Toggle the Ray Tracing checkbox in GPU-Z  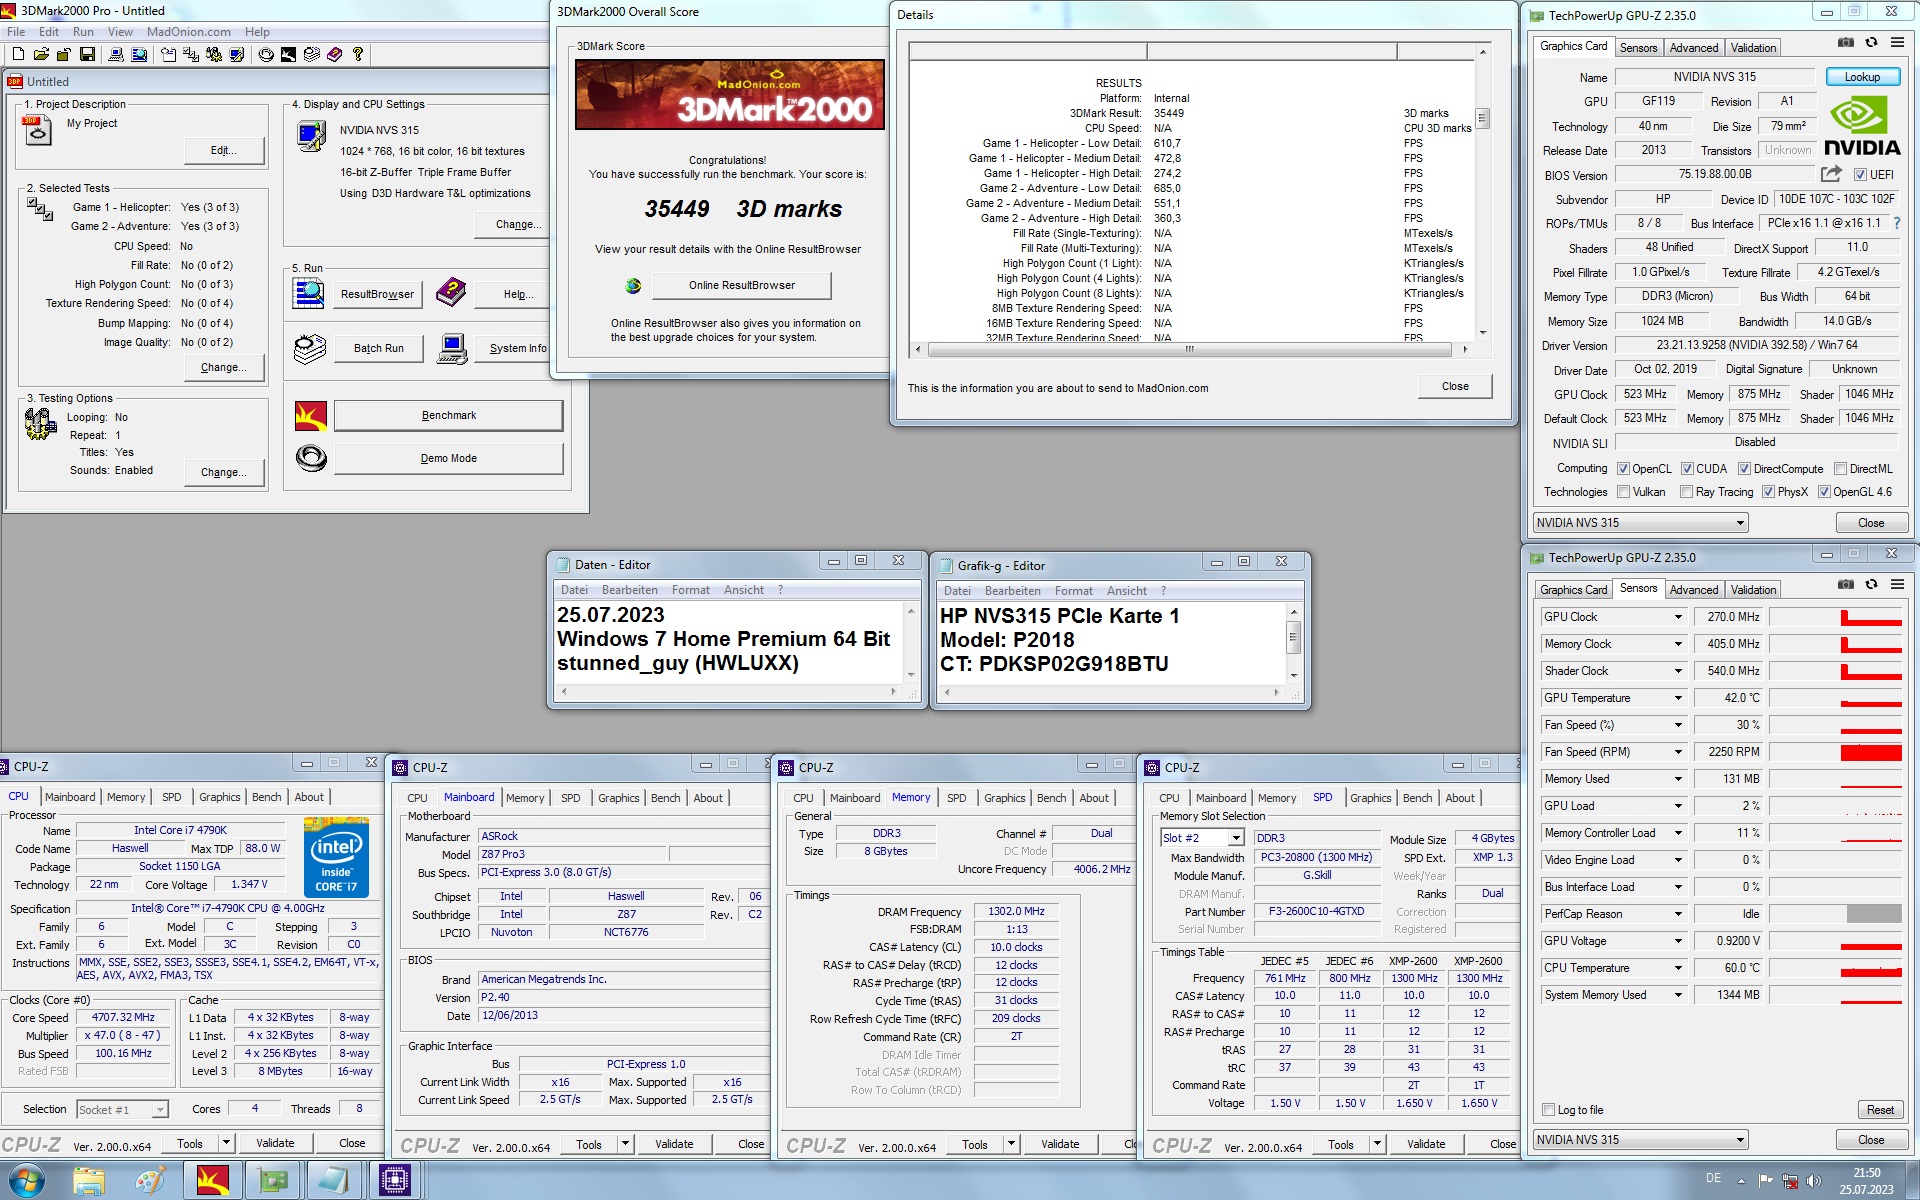[x=1687, y=492]
